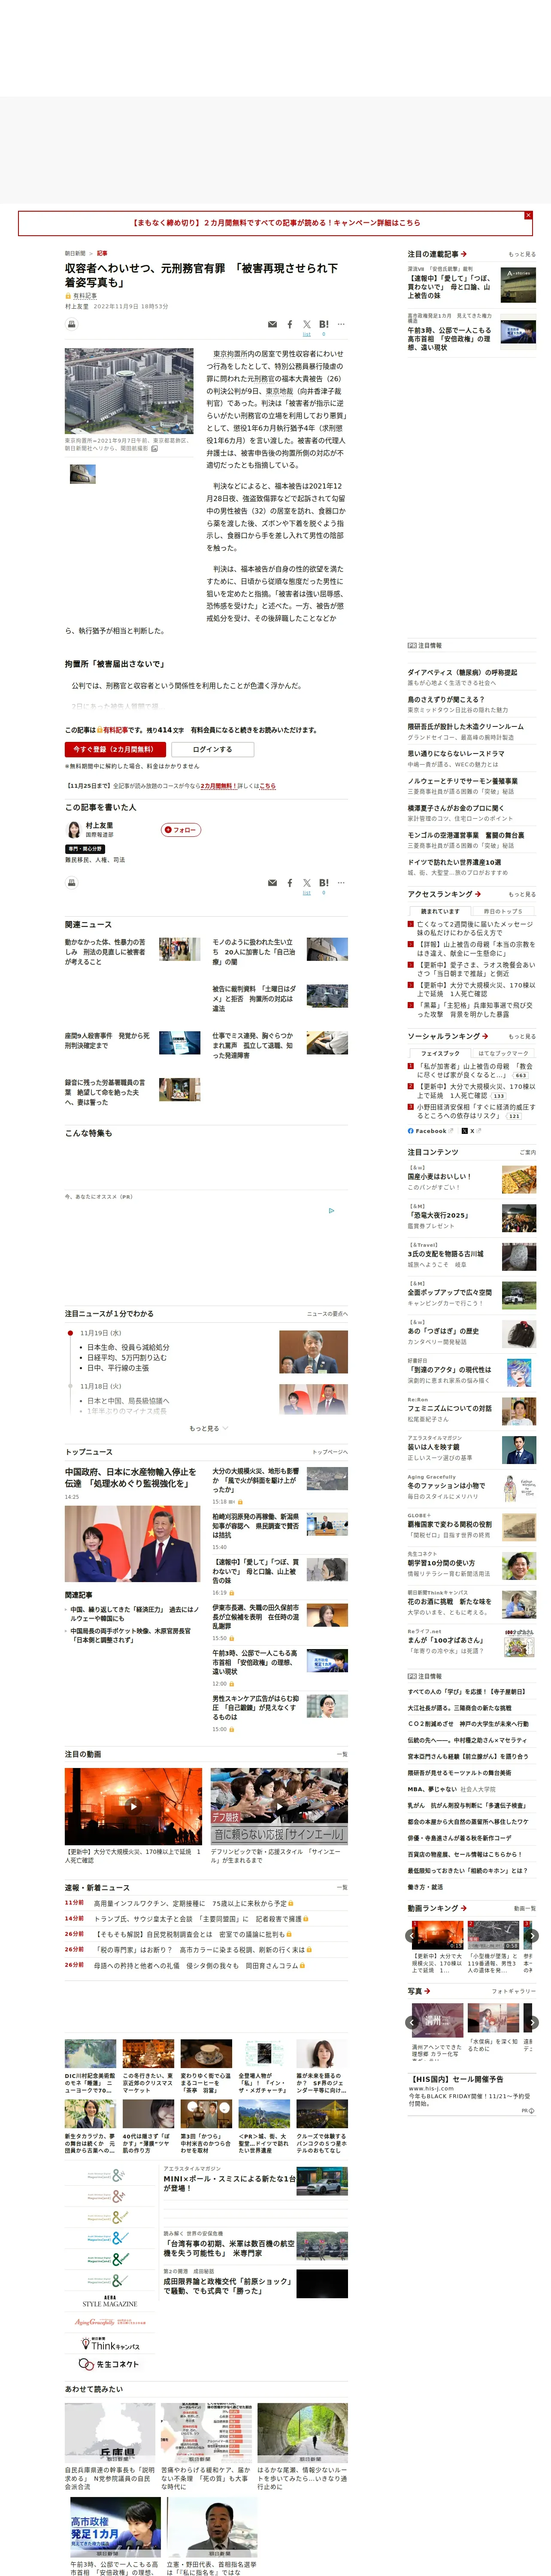
Task: Close the campaign banner with the X
Action: click(528, 215)
